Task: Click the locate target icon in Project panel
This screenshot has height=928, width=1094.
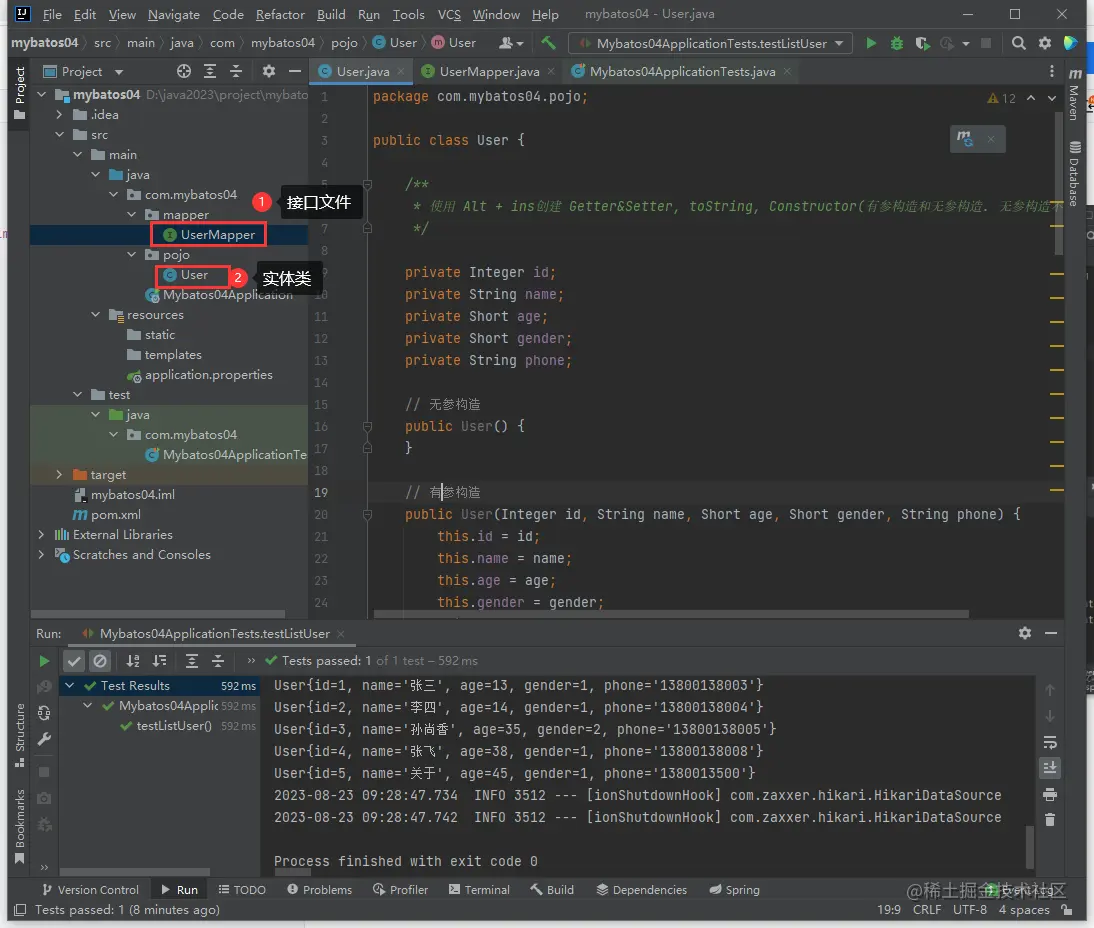Action: point(184,72)
